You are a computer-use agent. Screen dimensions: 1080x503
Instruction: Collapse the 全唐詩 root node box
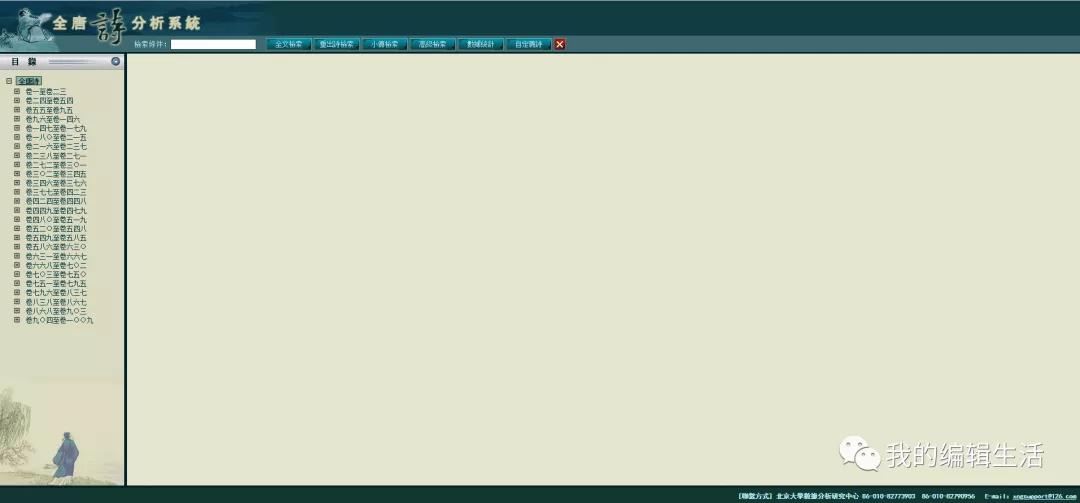click(8, 81)
